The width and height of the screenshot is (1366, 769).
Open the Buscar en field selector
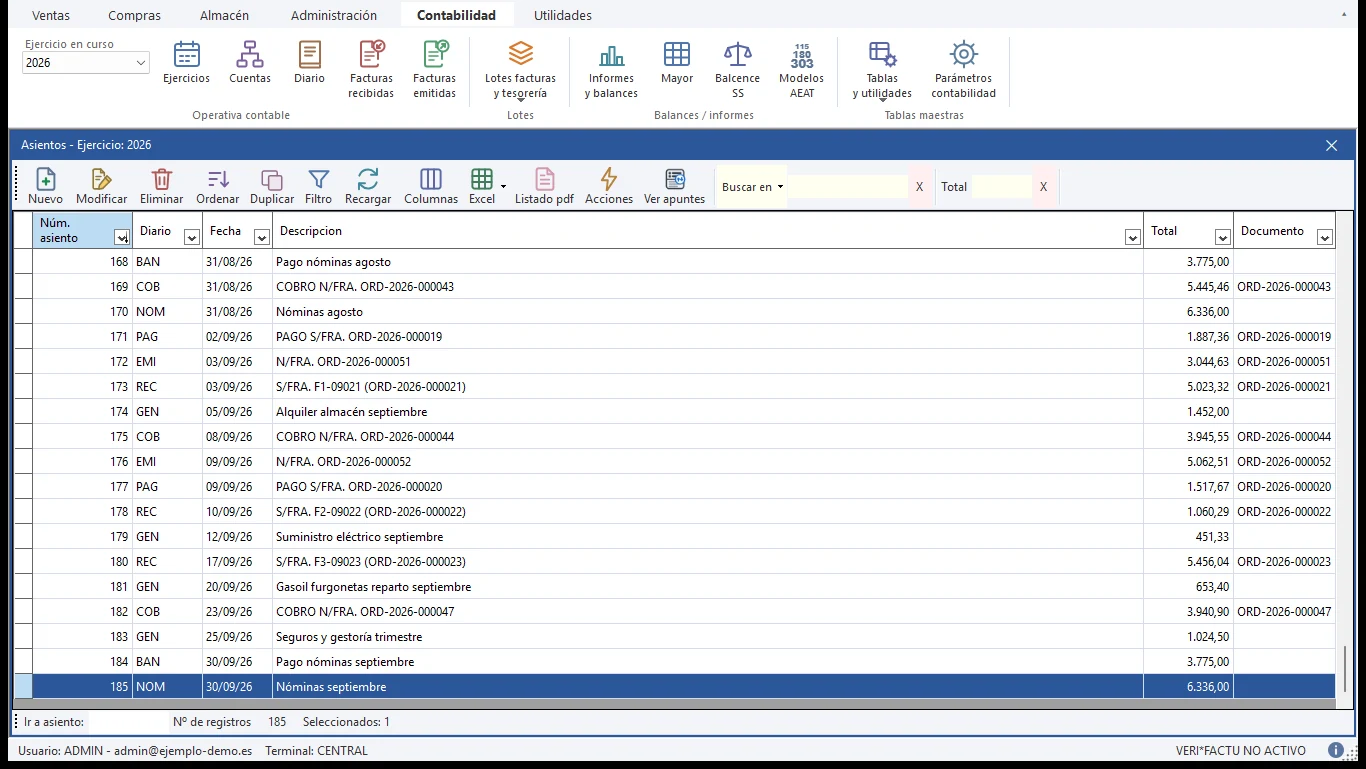click(753, 187)
